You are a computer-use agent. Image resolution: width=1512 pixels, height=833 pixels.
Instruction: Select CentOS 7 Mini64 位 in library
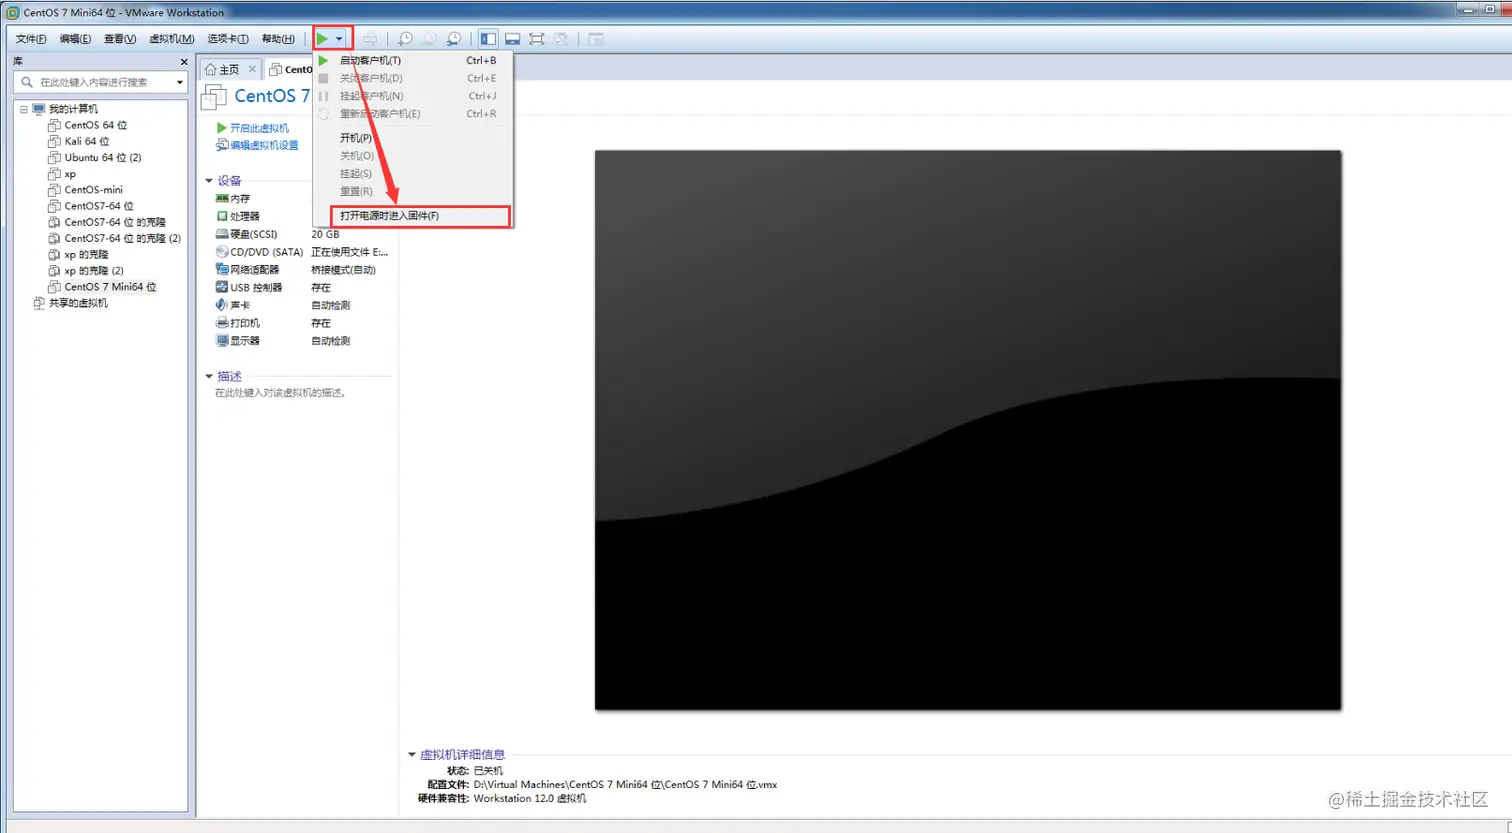pos(111,286)
